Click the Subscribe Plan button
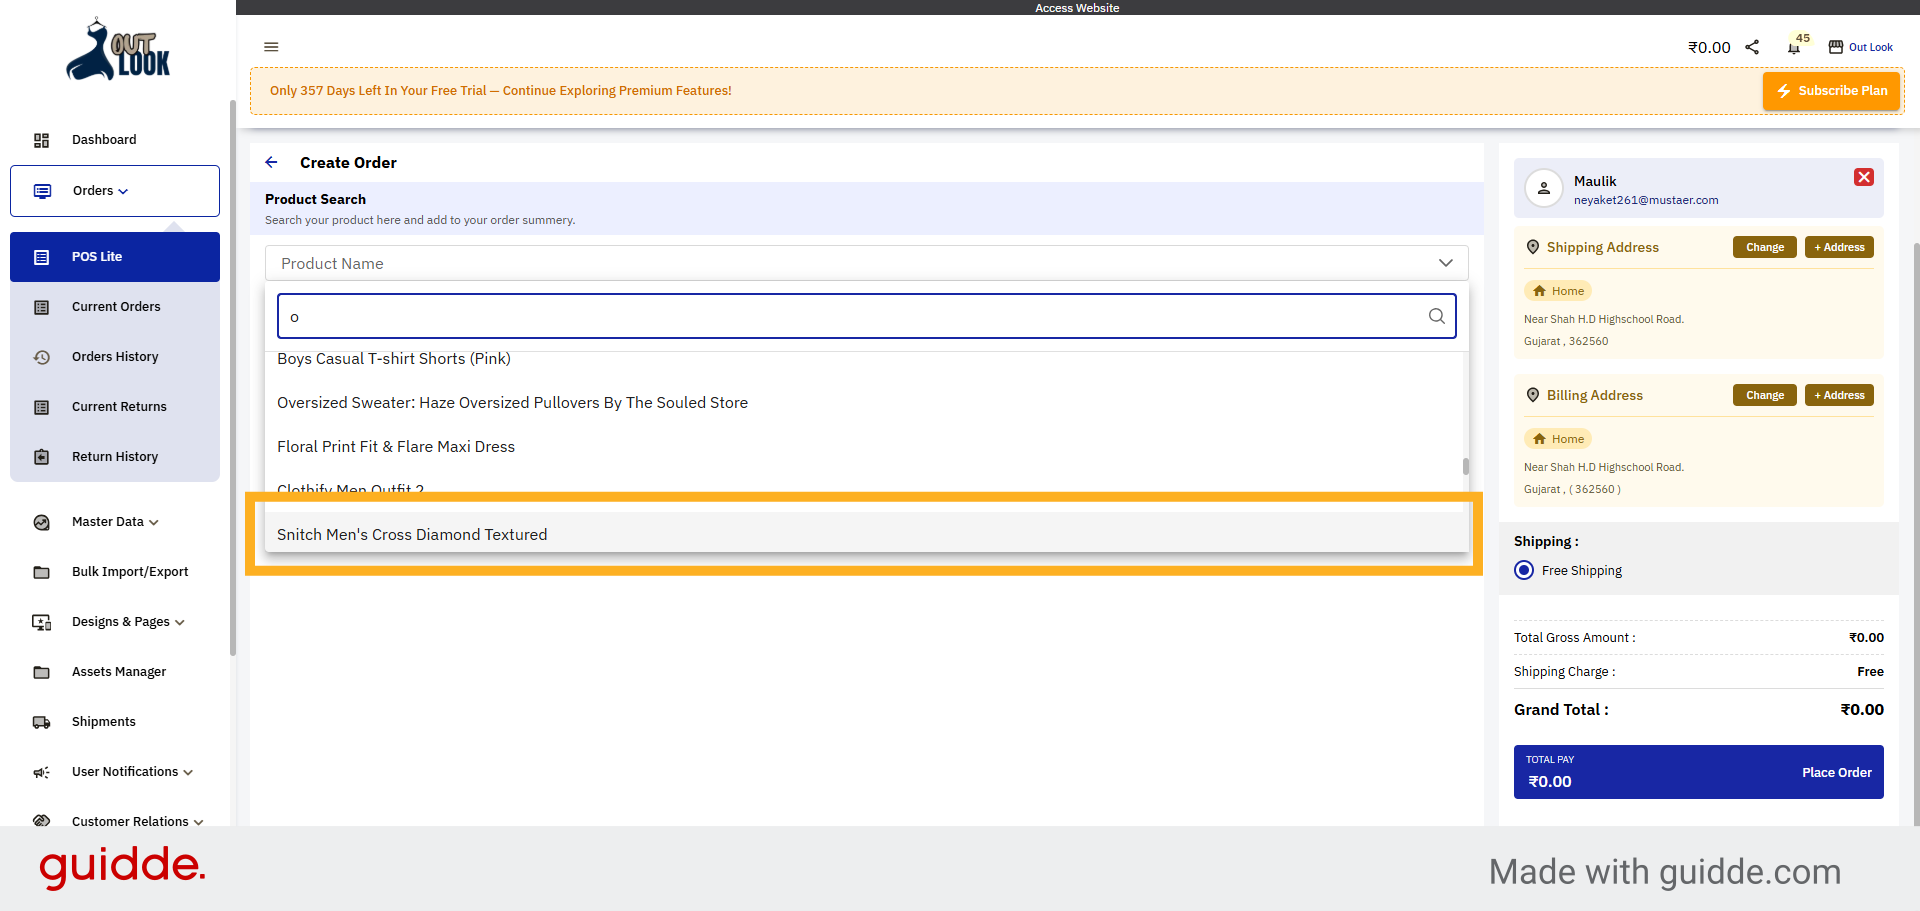 pos(1831,91)
